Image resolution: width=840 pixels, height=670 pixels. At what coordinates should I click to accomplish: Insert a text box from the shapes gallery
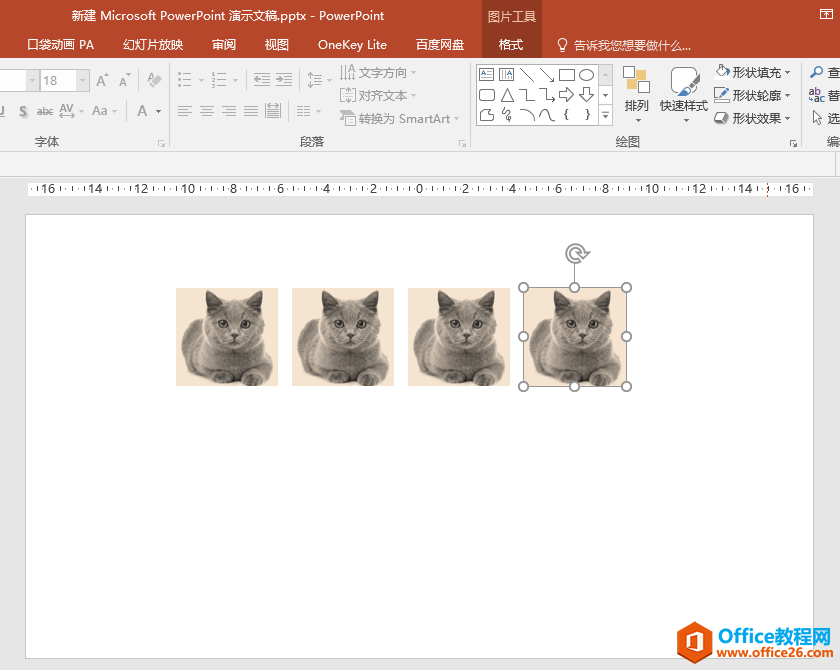click(x=487, y=75)
